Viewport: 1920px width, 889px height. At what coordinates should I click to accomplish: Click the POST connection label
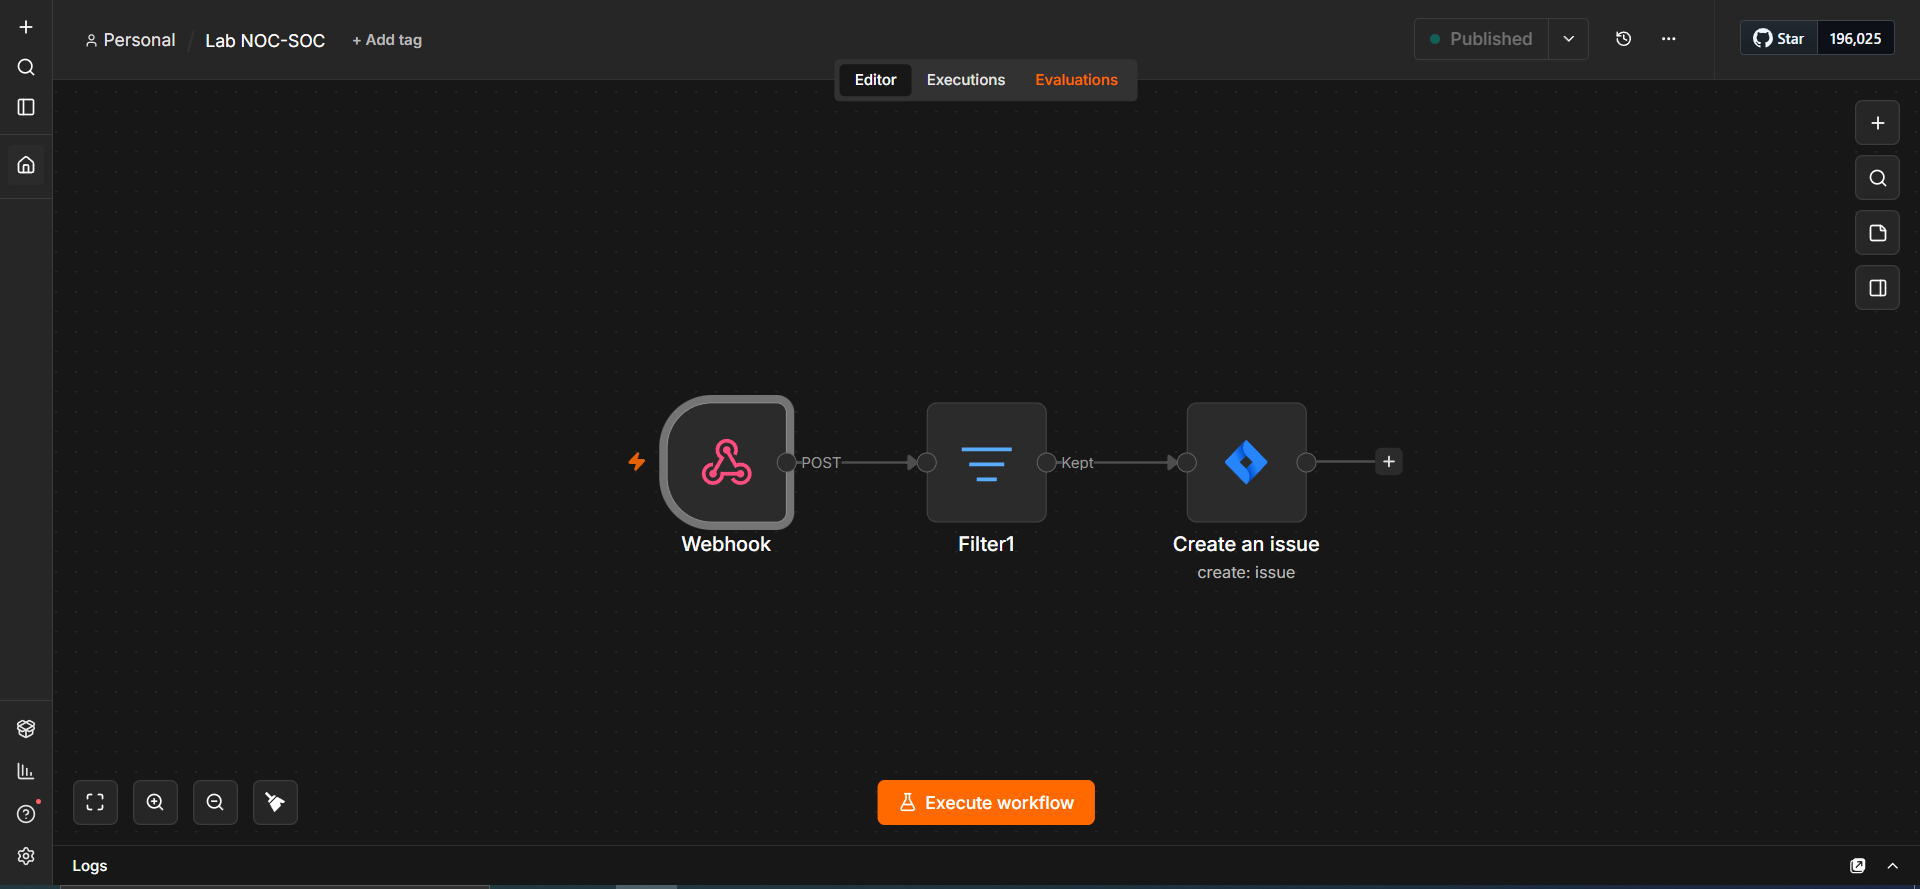coord(821,463)
